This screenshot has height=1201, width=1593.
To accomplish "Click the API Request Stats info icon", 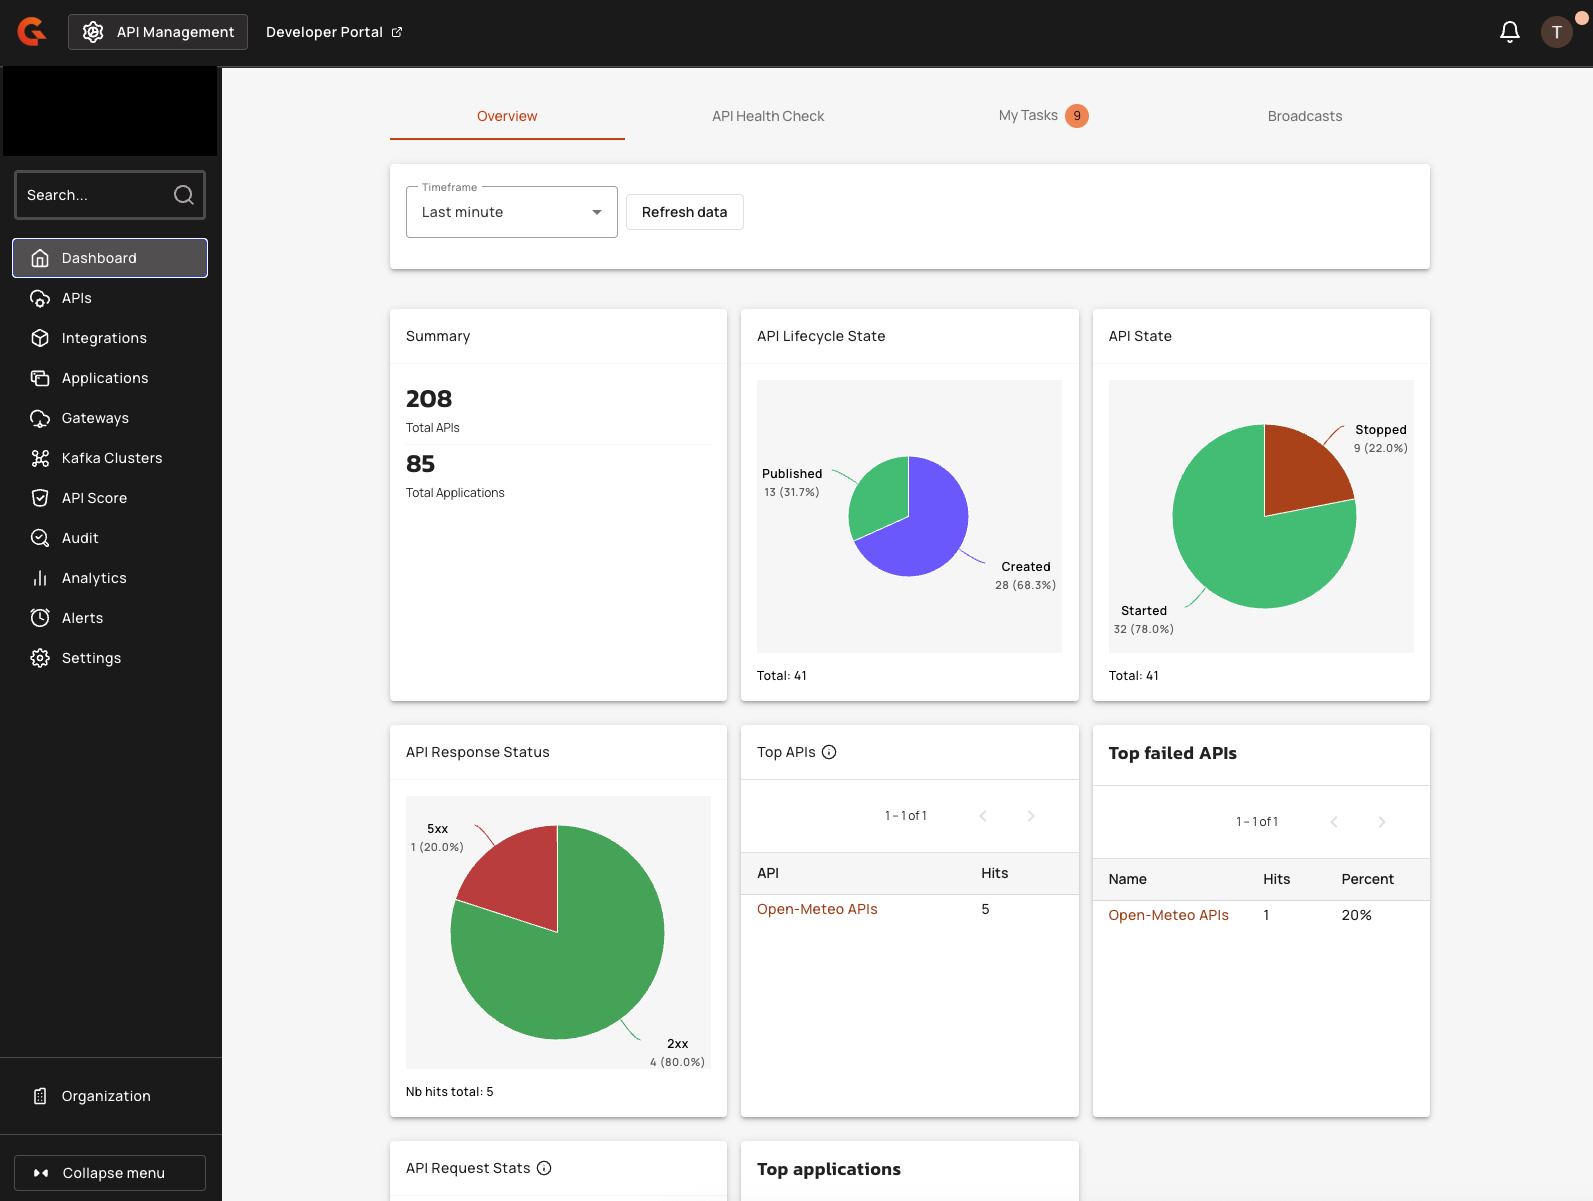I will [544, 1168].
